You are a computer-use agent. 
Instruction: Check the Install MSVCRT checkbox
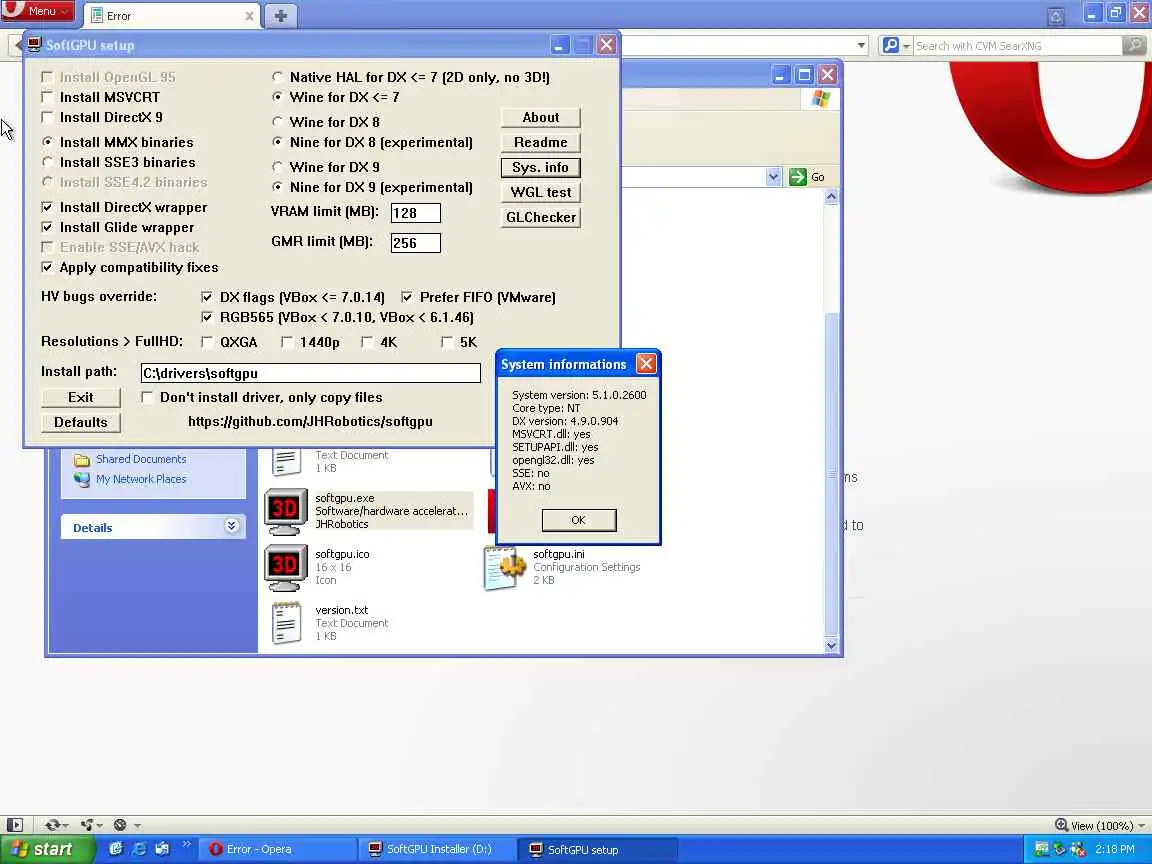(48, 97)
